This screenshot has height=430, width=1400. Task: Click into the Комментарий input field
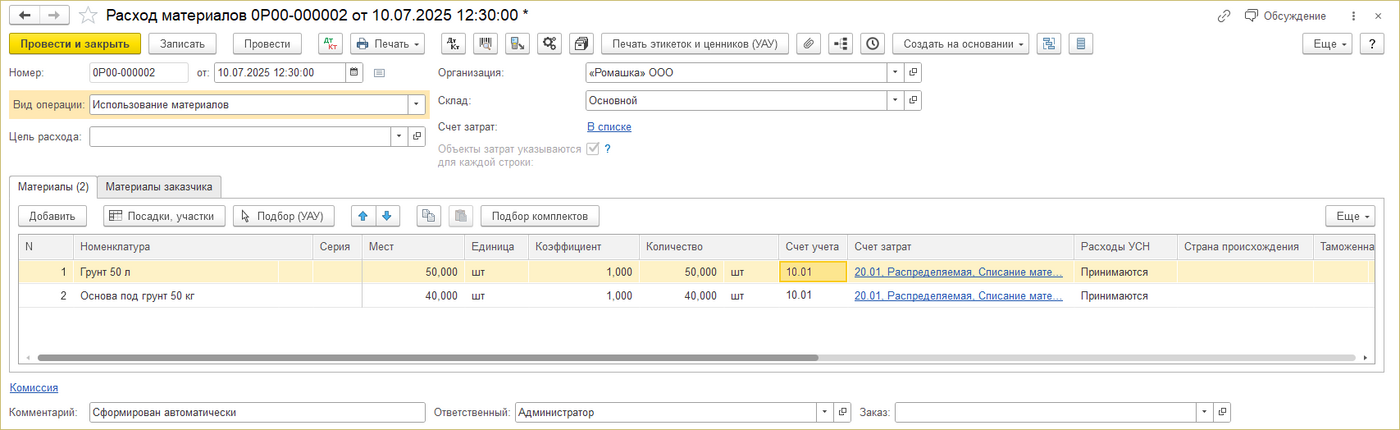(256, 413)
